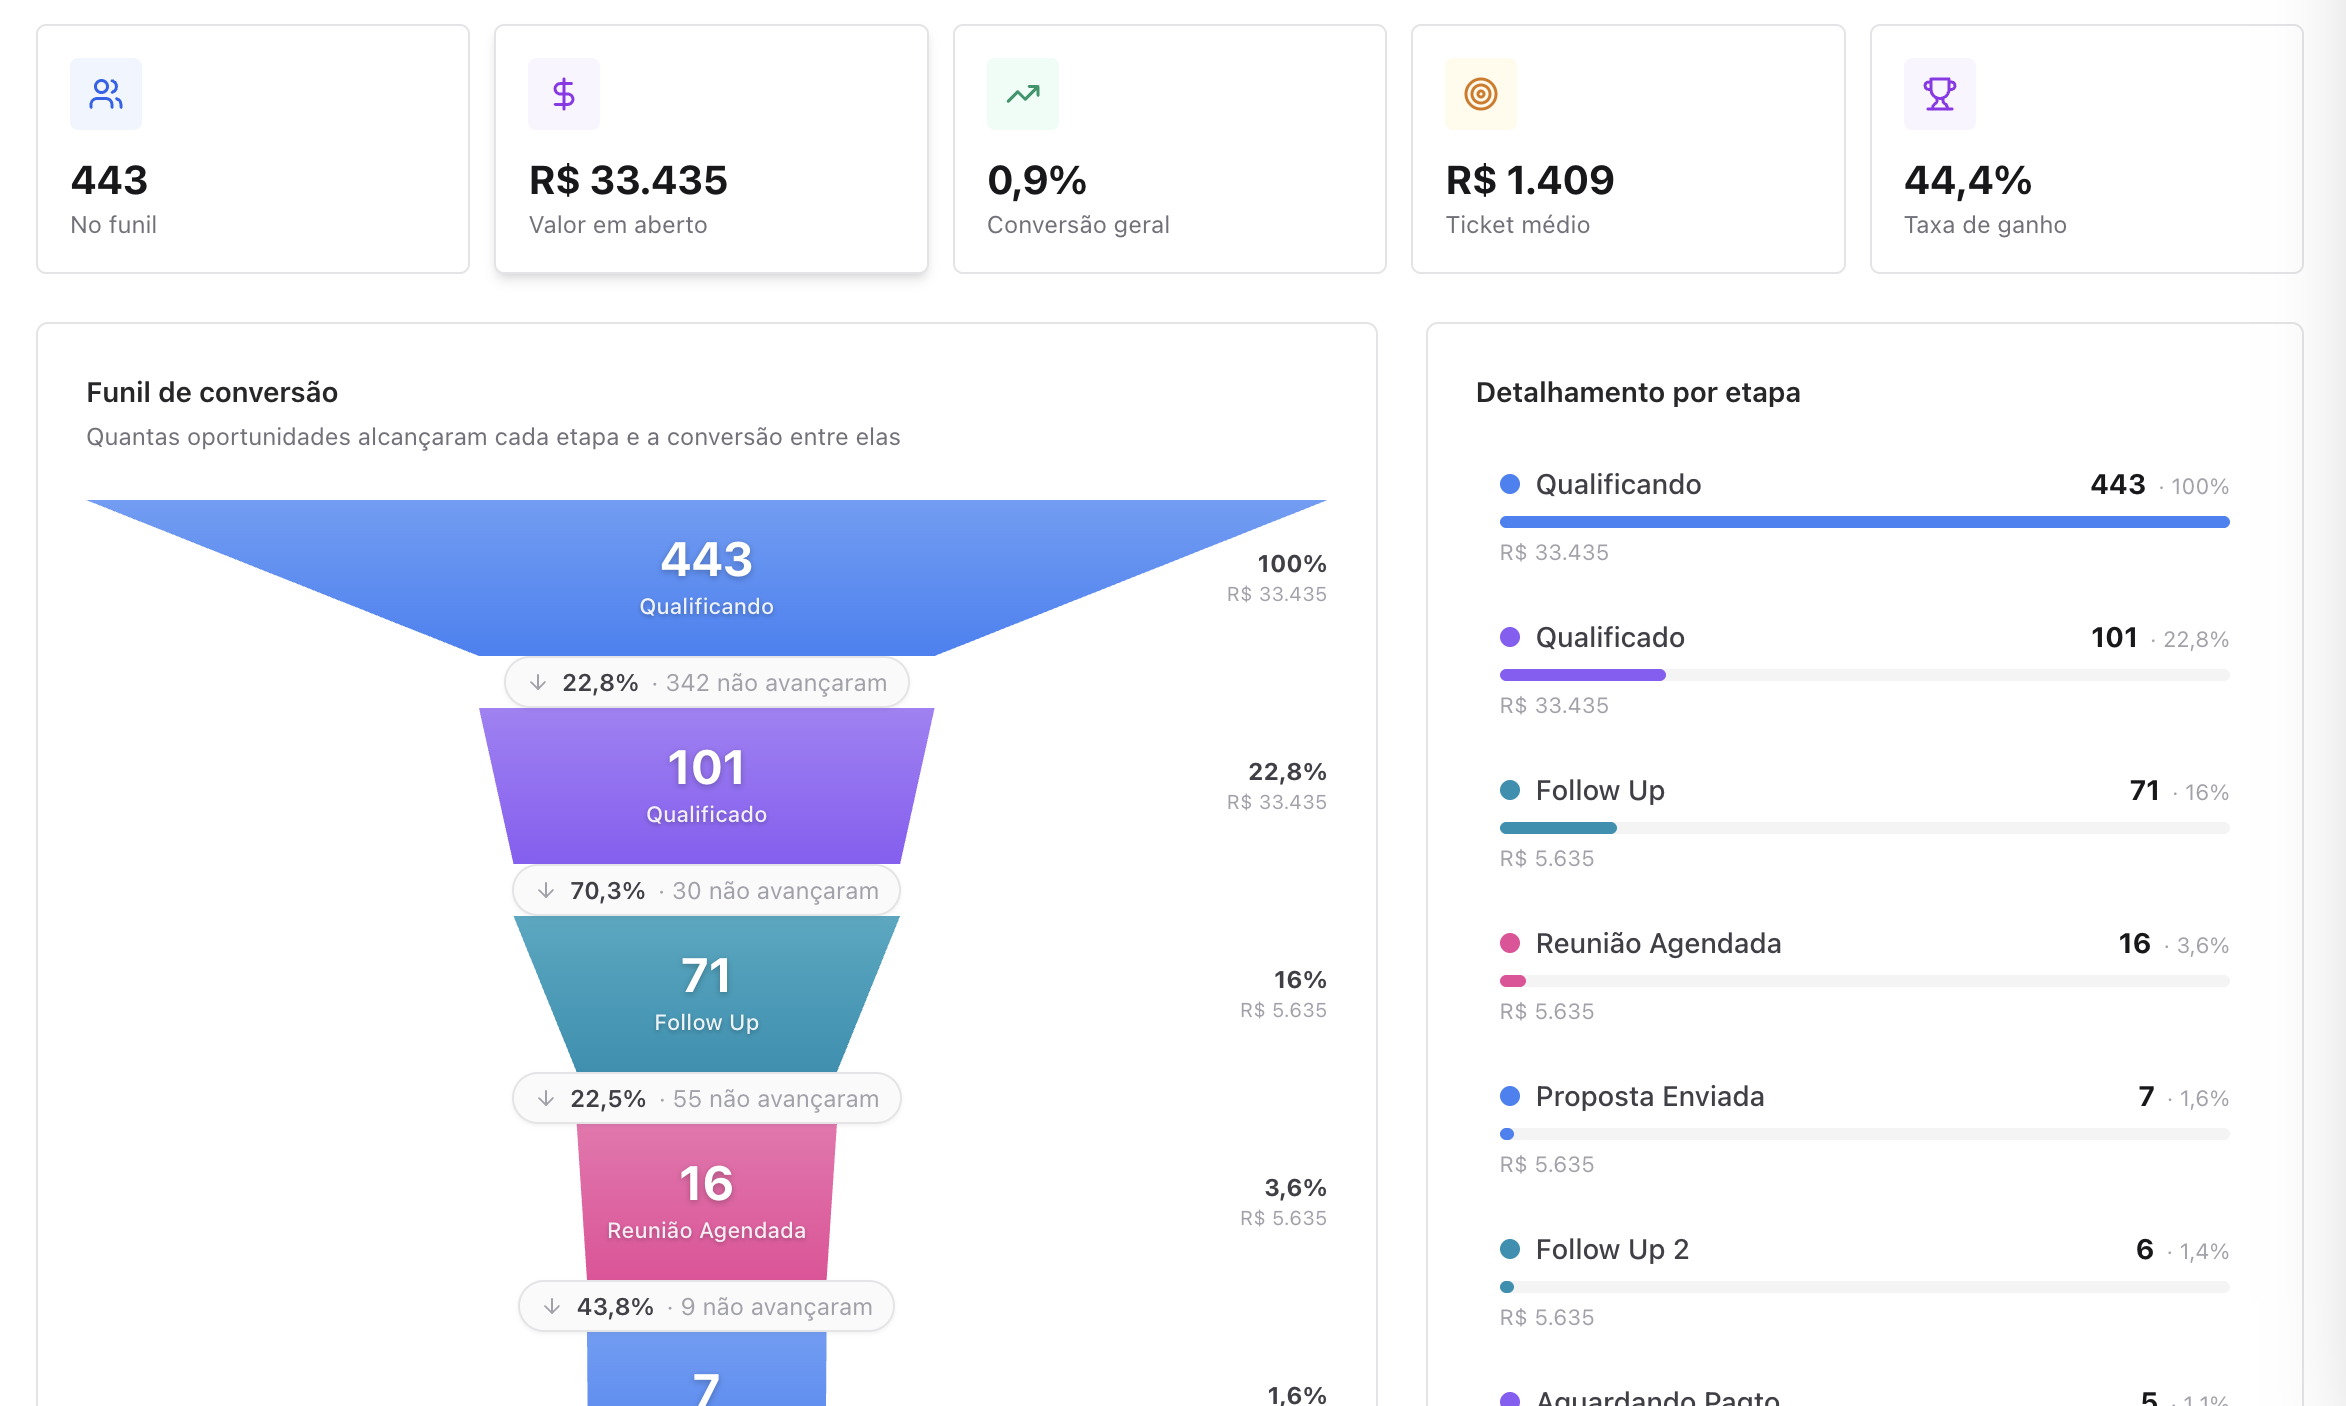Select the pink 16 Reunião Agendada funnel stage
Image resolution: width=2346 pixels, height=1406 pixels.
pyautogui.click(x=707, y=1202)
